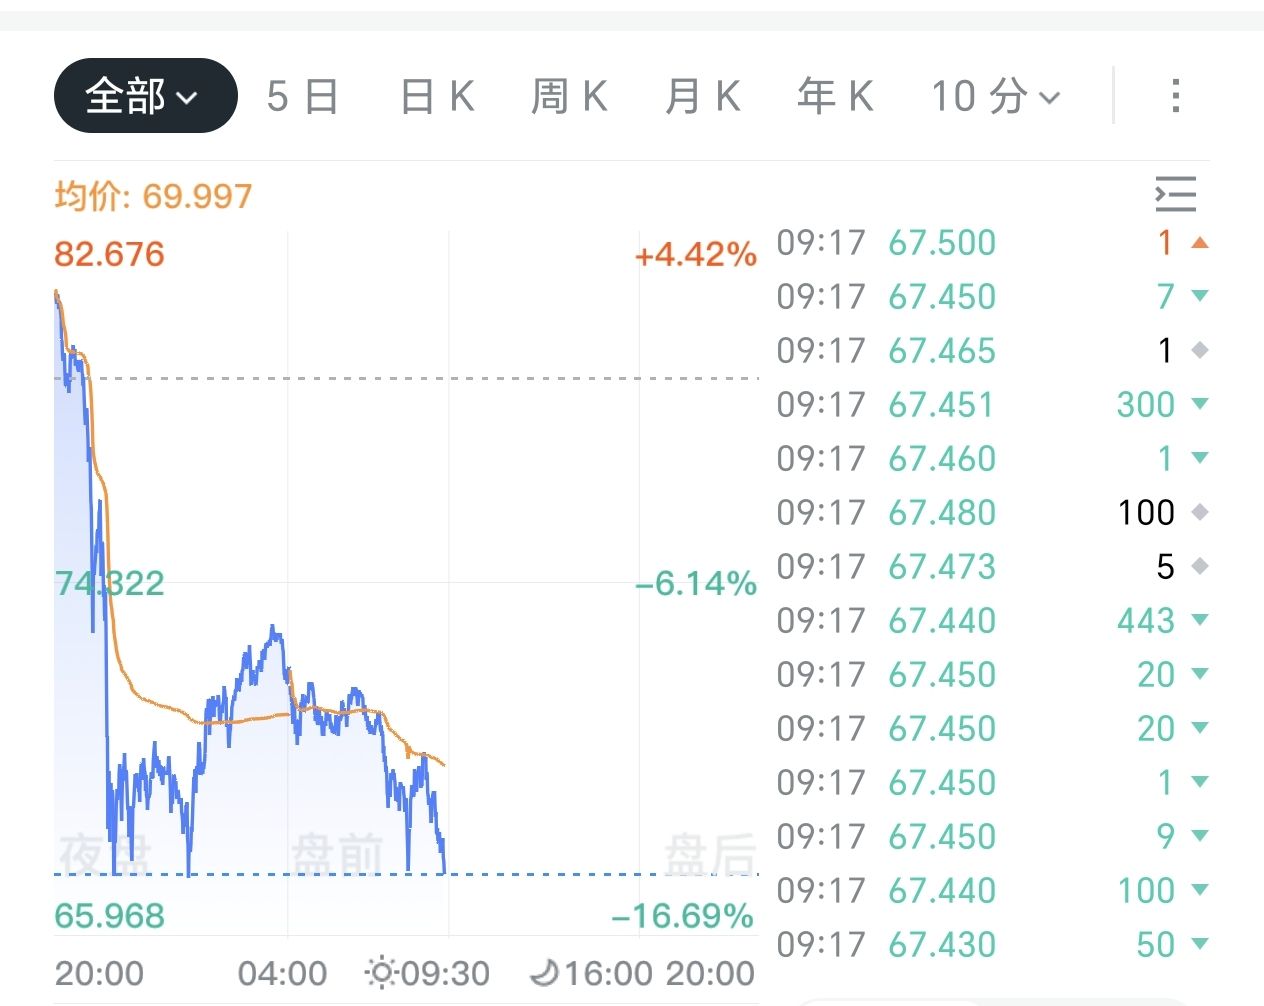
Task: Click the moon icon at 16:00
Action: click(545, 972)
